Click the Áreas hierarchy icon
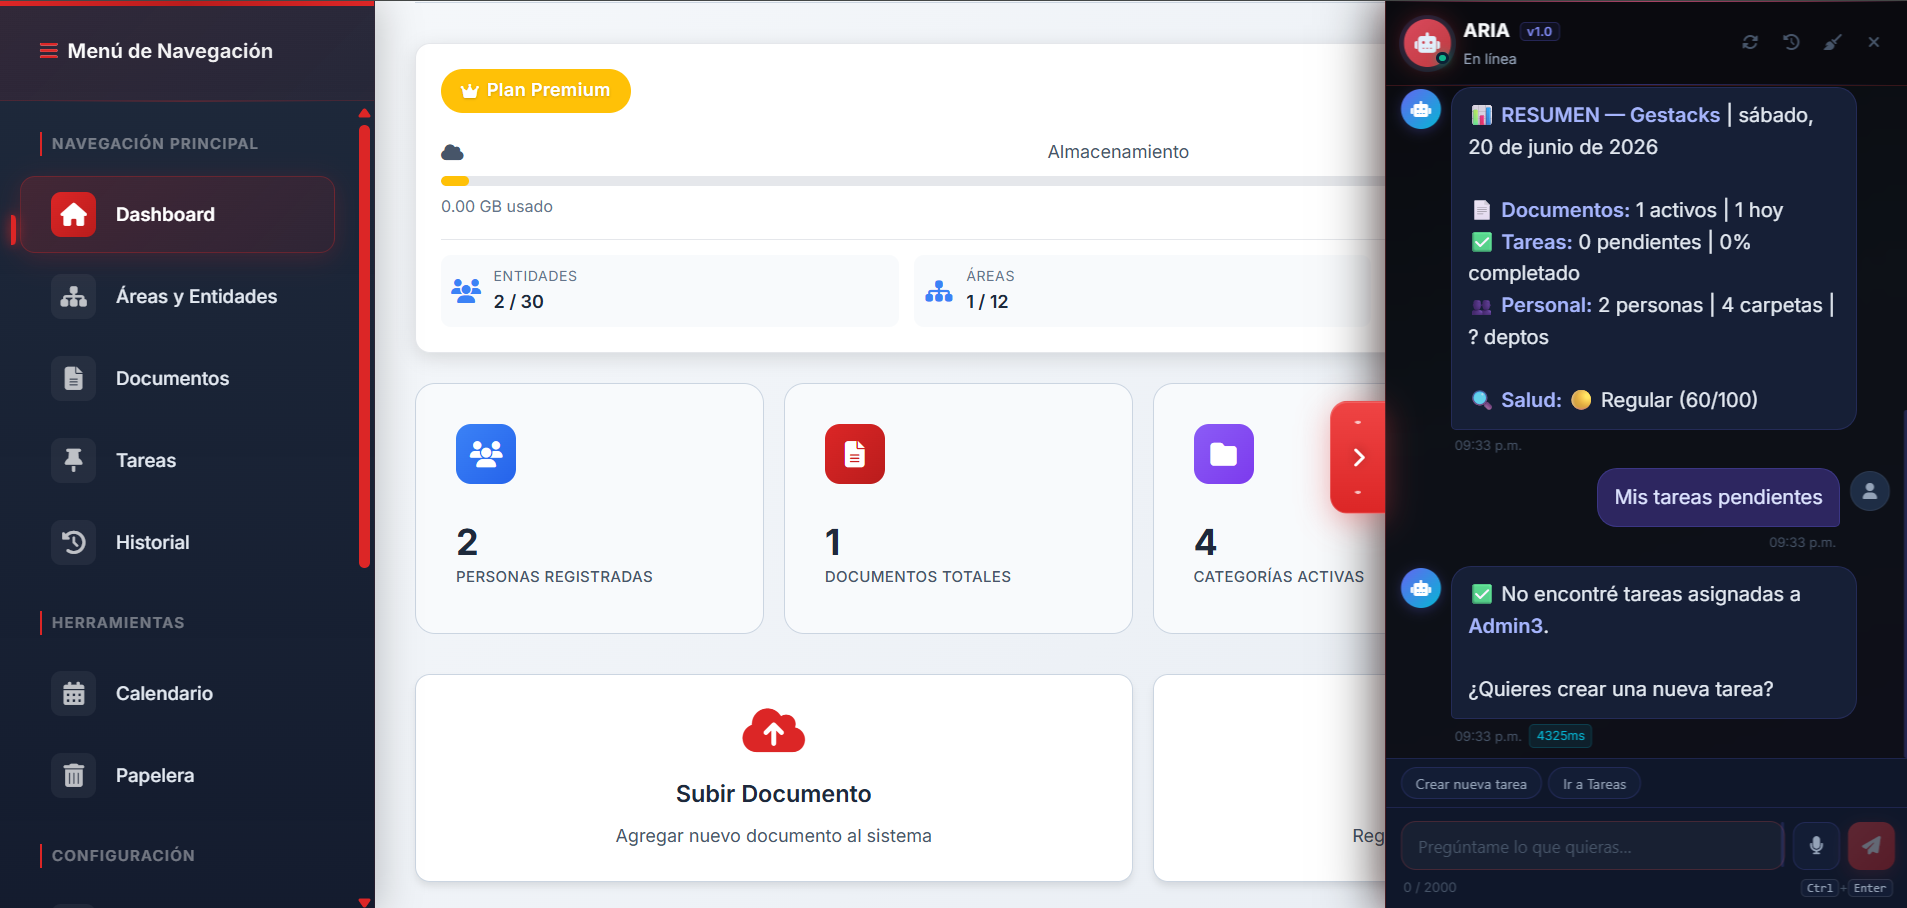 click(939, 291)
